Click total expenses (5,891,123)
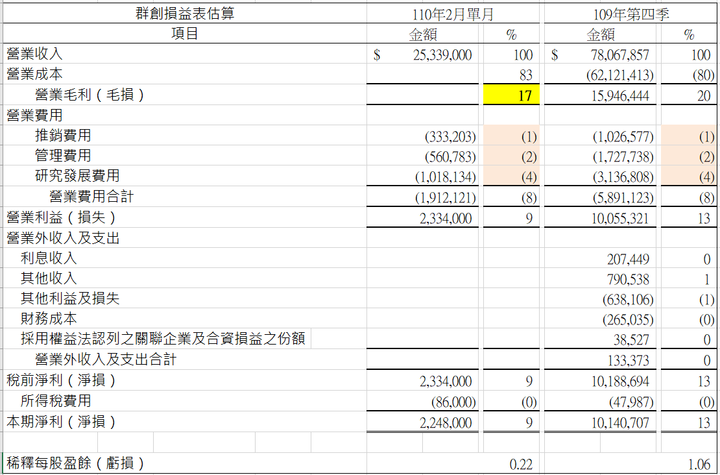 click(623, 198)
